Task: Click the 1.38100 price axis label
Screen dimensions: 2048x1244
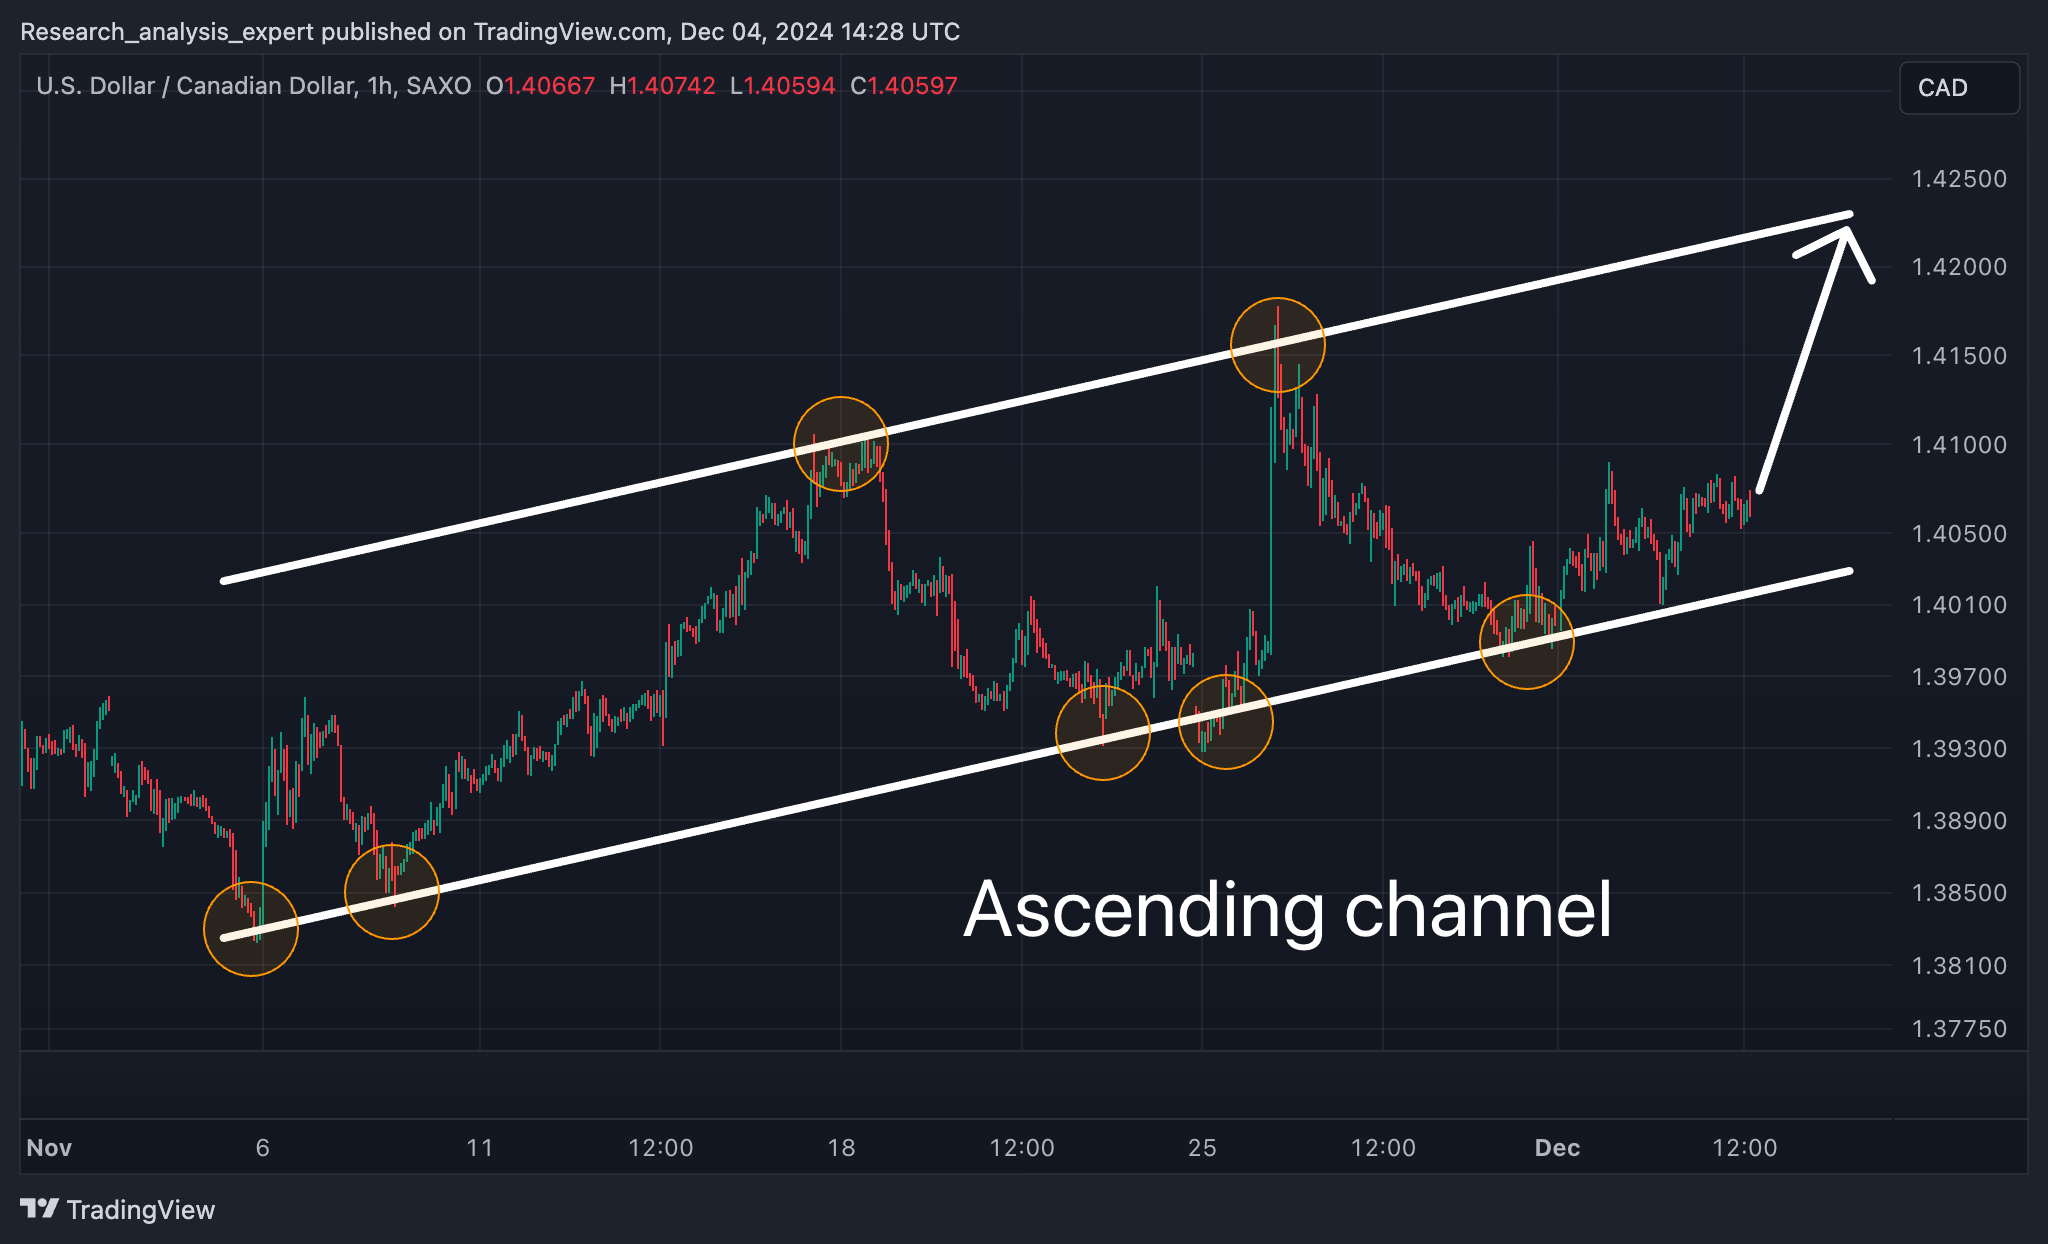Action: [x=1959, y=966]
